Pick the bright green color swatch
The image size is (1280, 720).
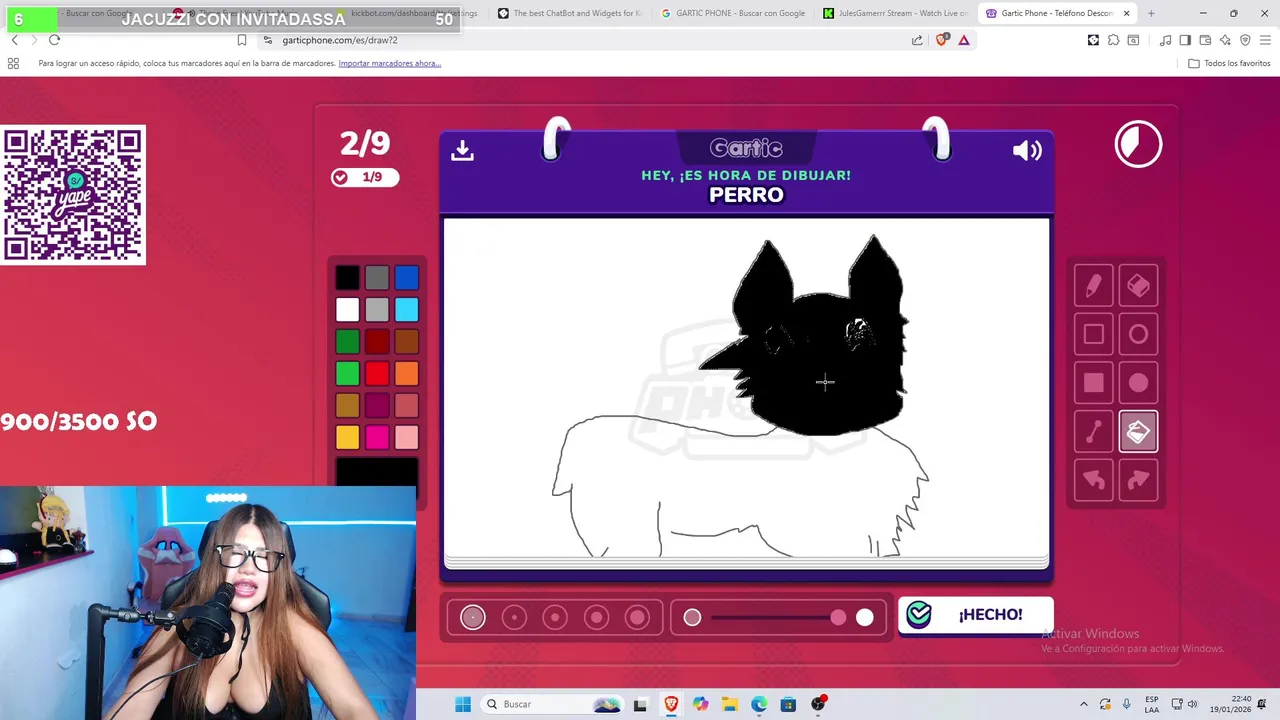[347, 373]
